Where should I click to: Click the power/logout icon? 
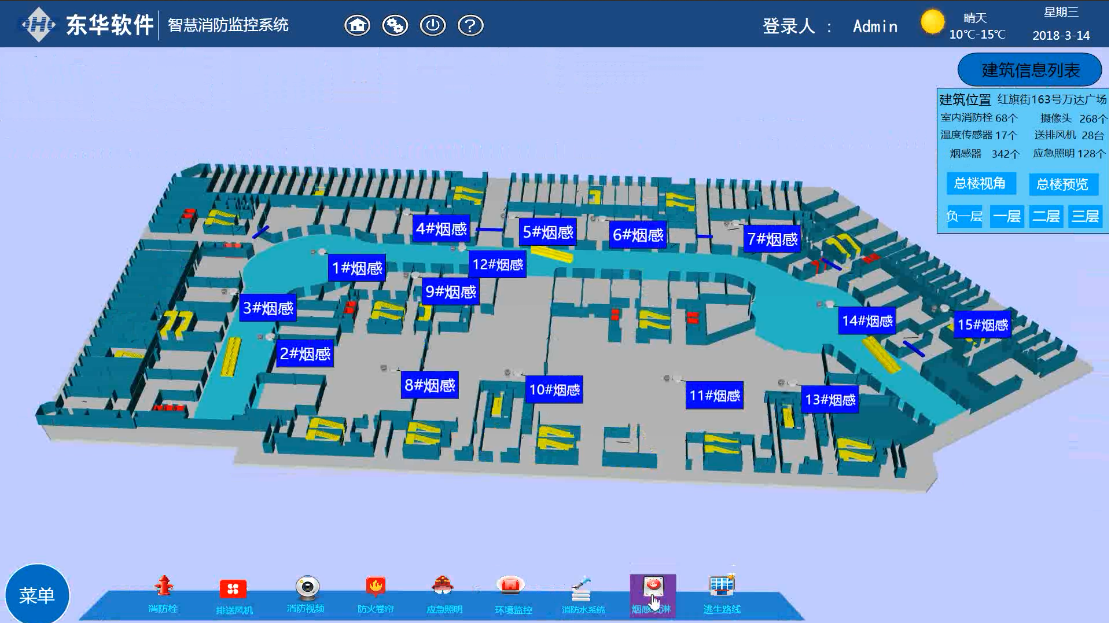pos(432,26)
